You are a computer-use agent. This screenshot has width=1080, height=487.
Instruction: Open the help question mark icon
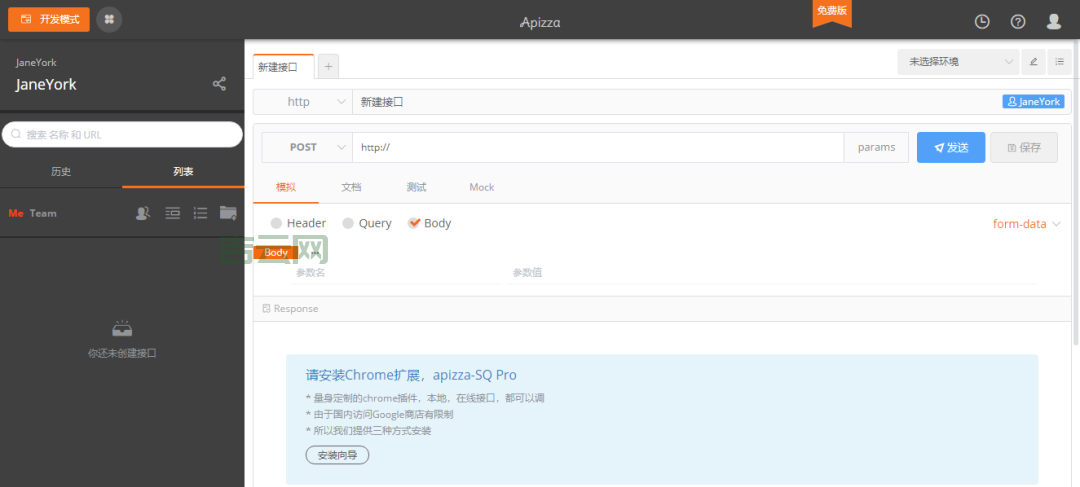coord(1018,21)
